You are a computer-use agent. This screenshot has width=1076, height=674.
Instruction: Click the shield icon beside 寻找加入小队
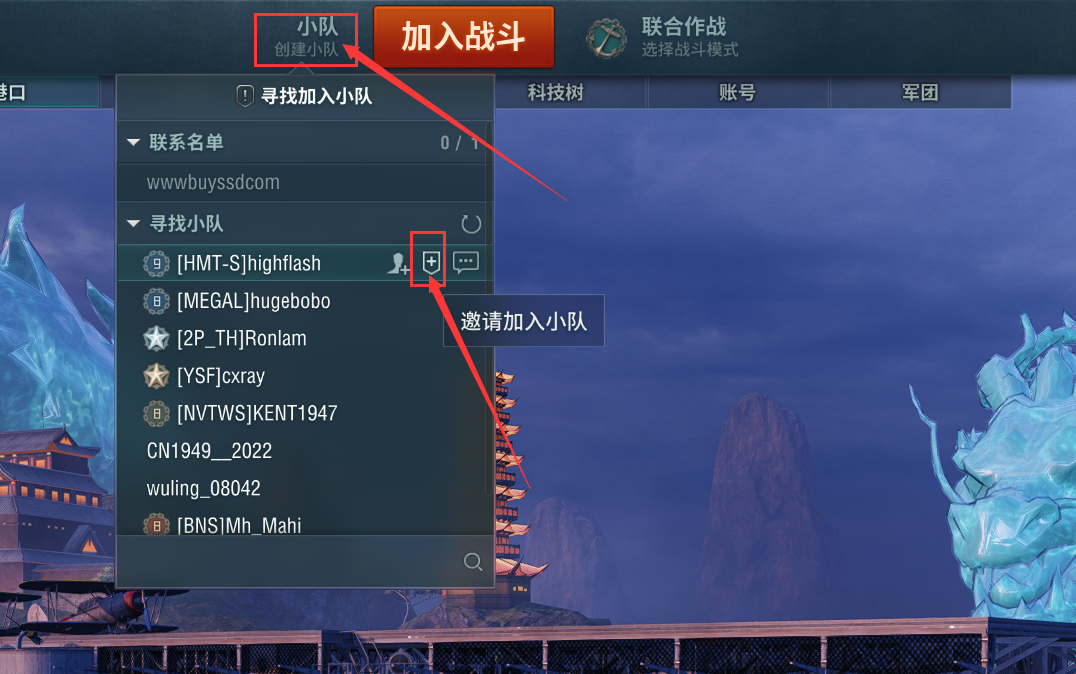(245, 95)
